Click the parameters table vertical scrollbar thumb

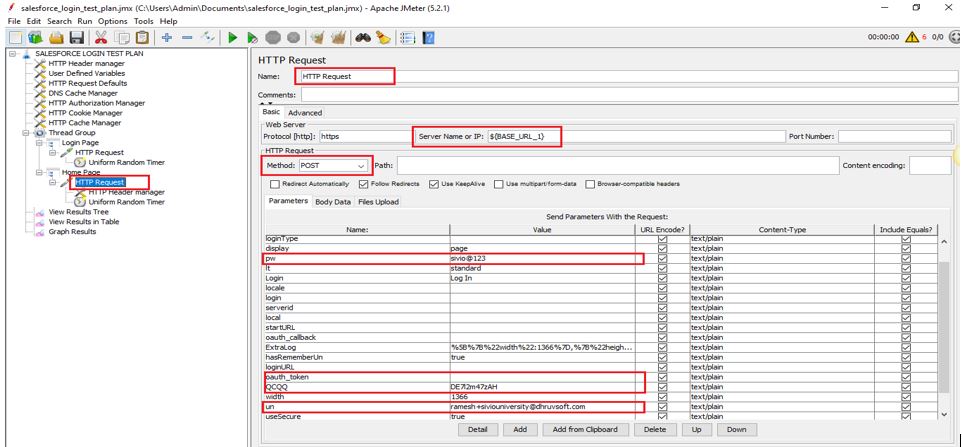944,325
